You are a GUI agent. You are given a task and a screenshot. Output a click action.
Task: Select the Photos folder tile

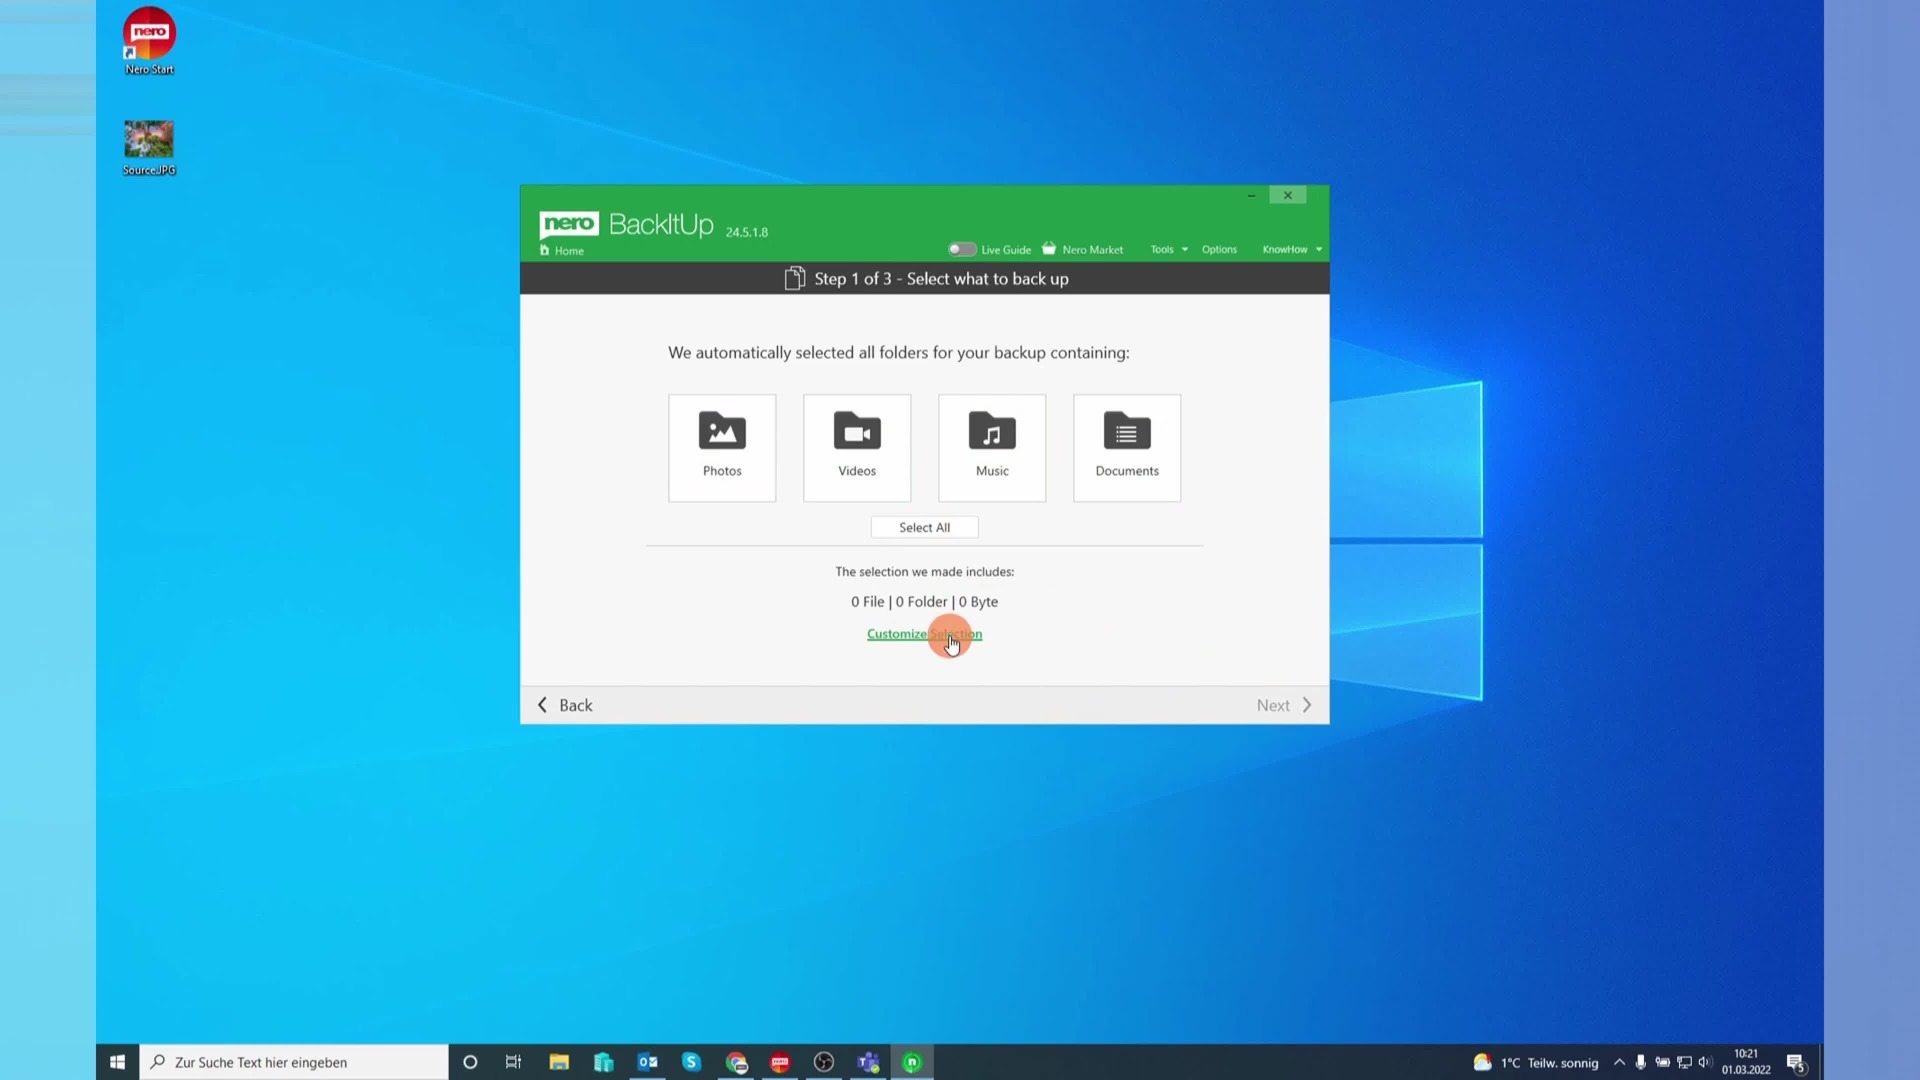(x=722, y=447)
